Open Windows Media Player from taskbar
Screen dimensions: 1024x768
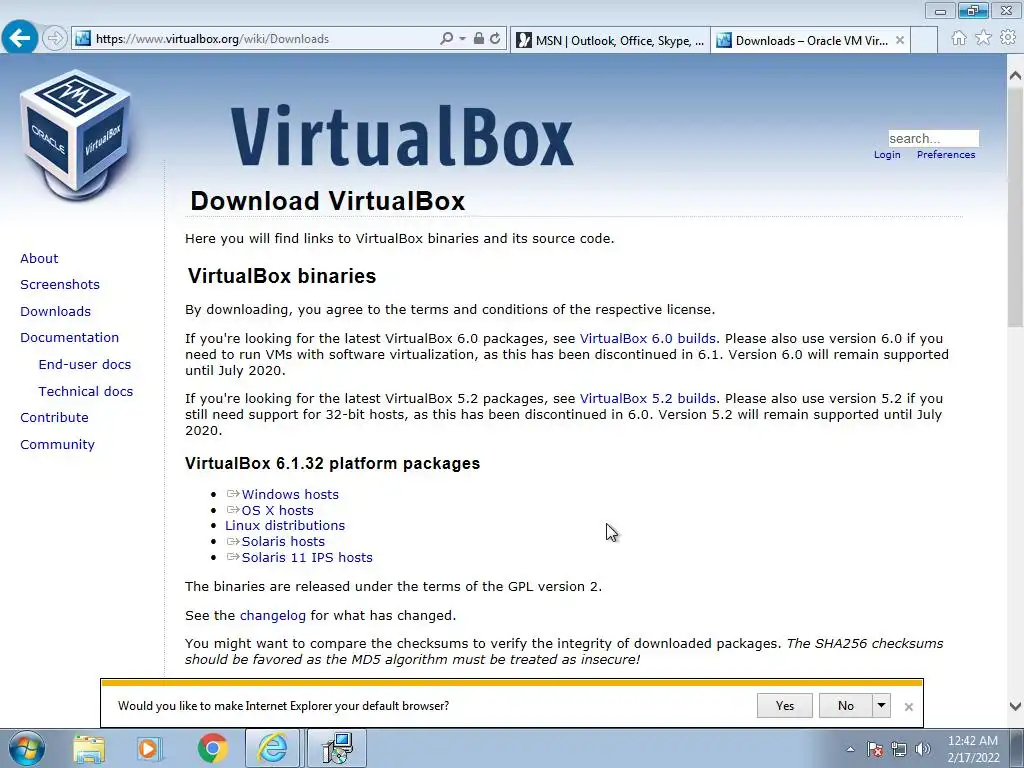tap(149, 748)
